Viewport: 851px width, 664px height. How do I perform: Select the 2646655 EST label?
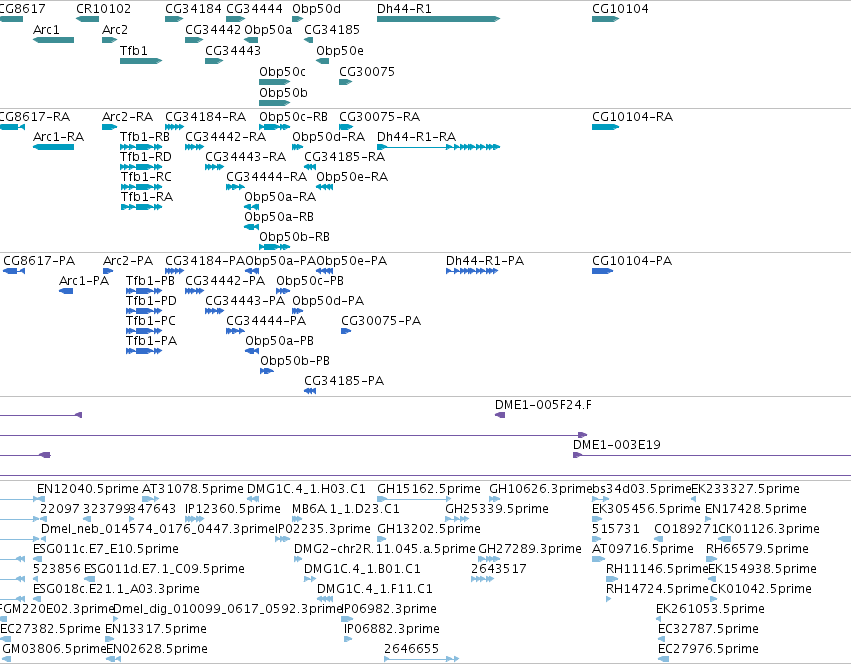pyautogui.click(x=411, y=649)
